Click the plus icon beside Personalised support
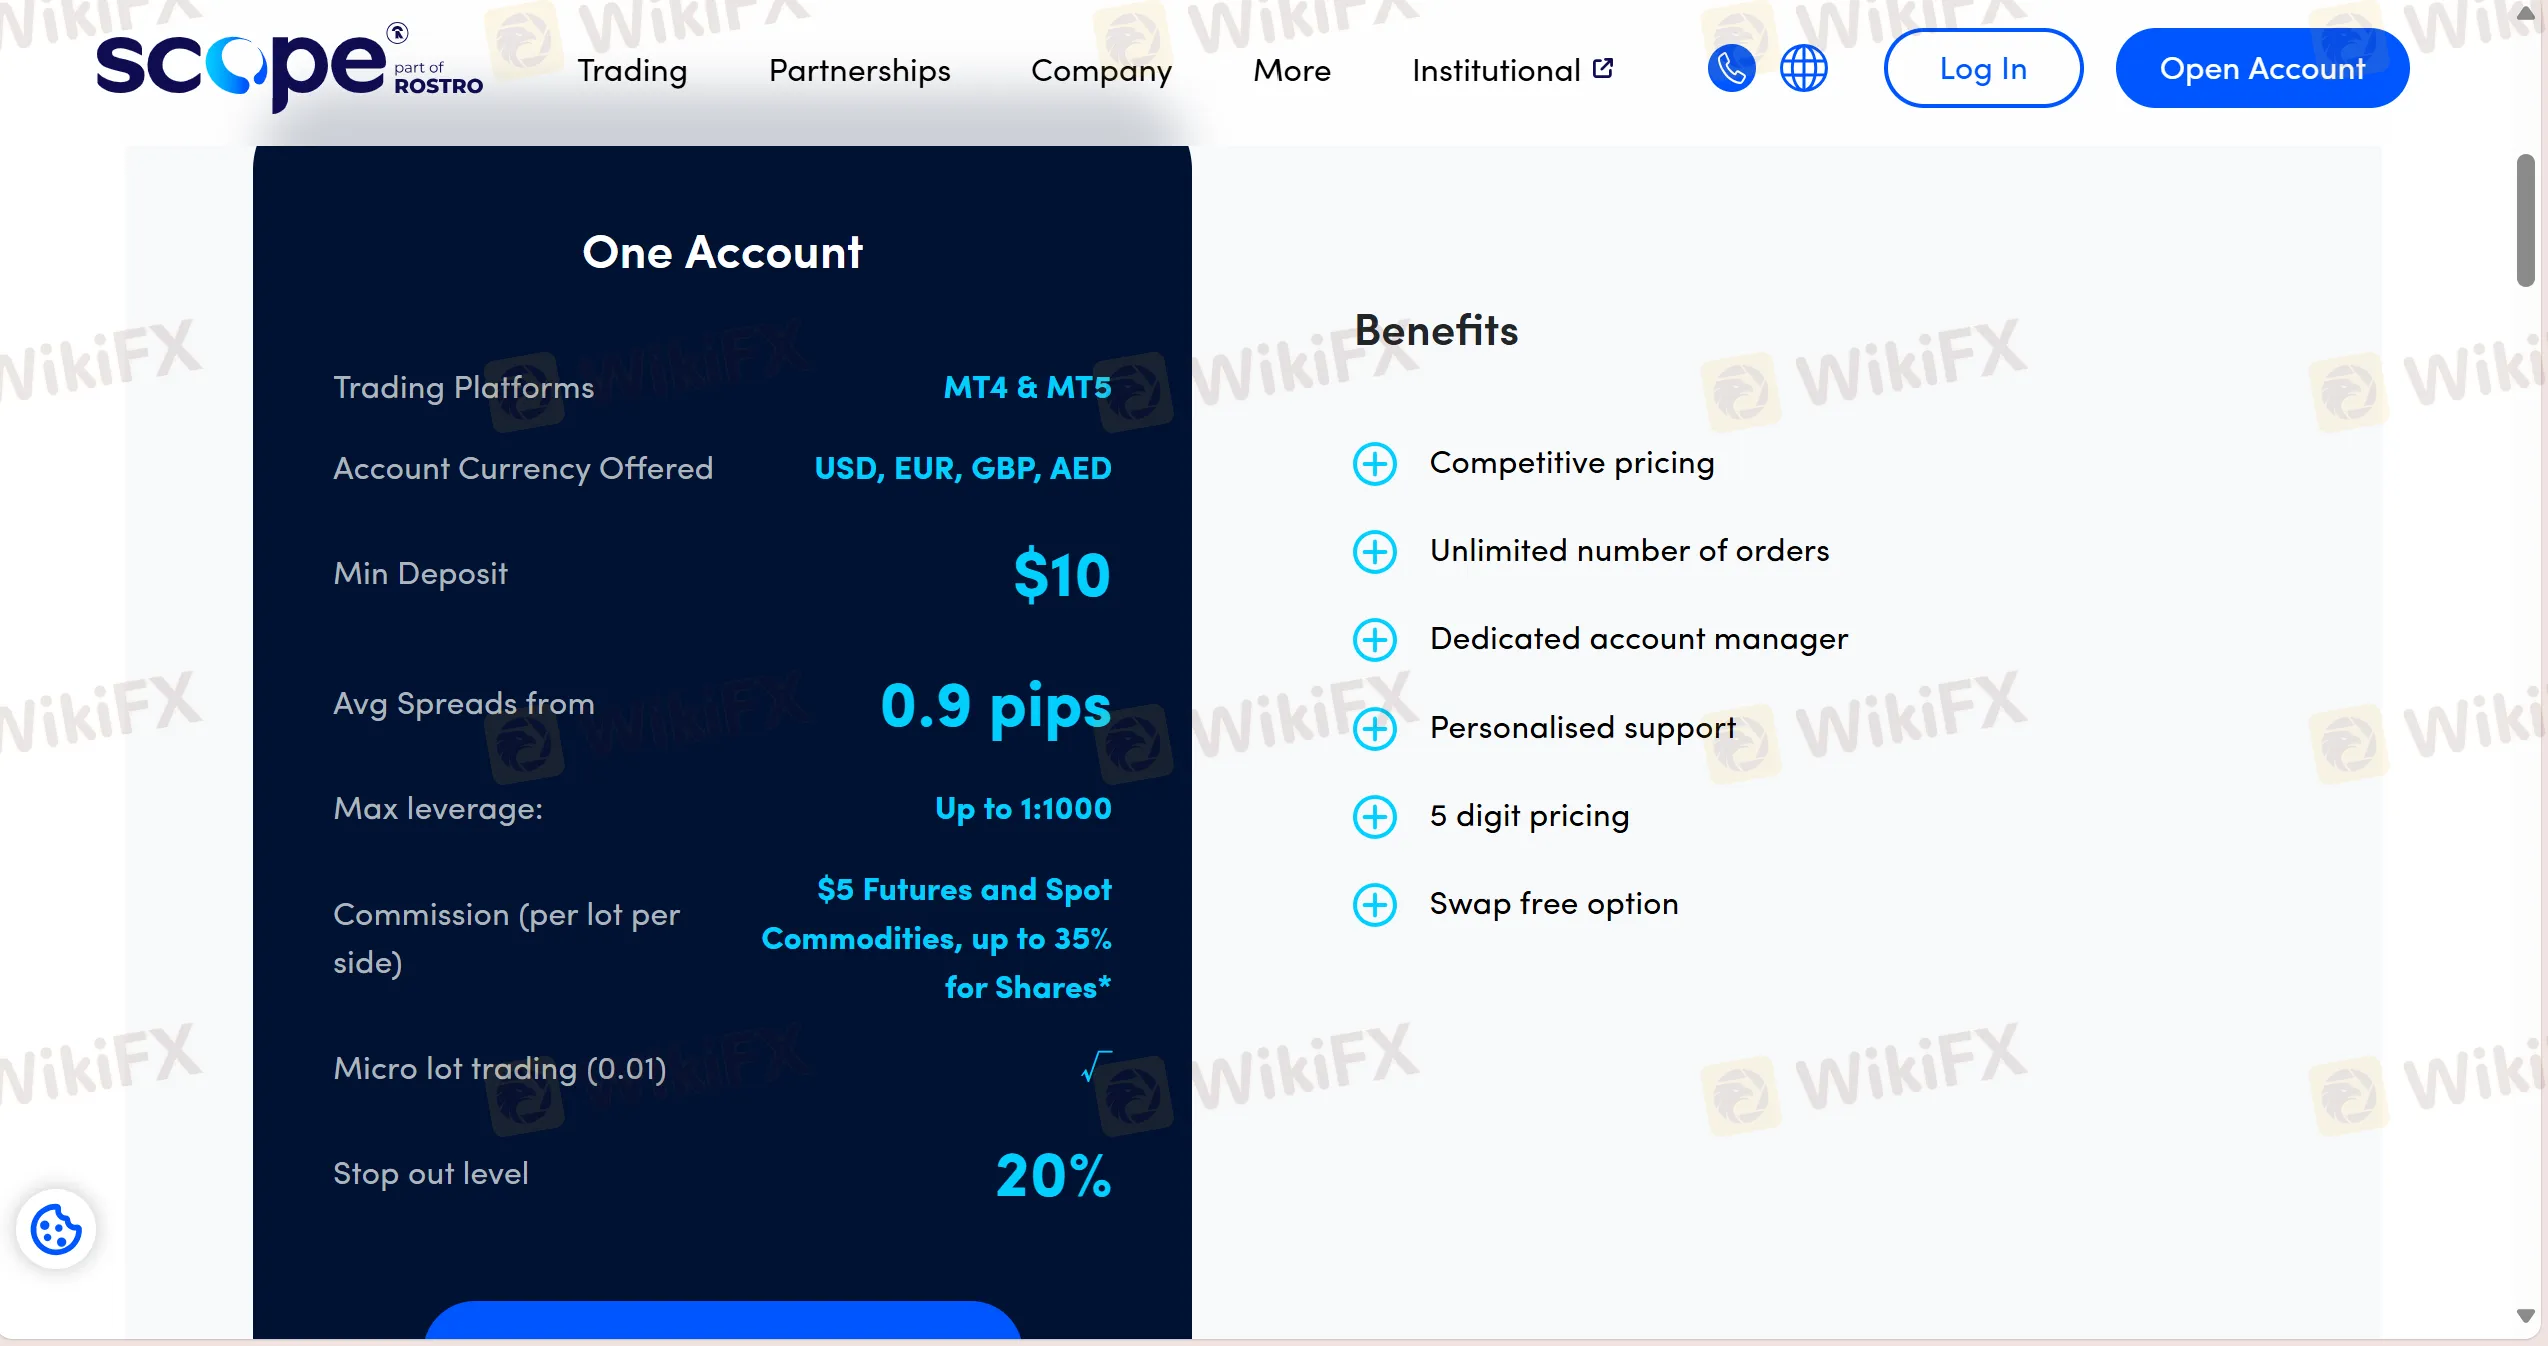This screenshot has width=2548, height=1346. coord(1374,729)
